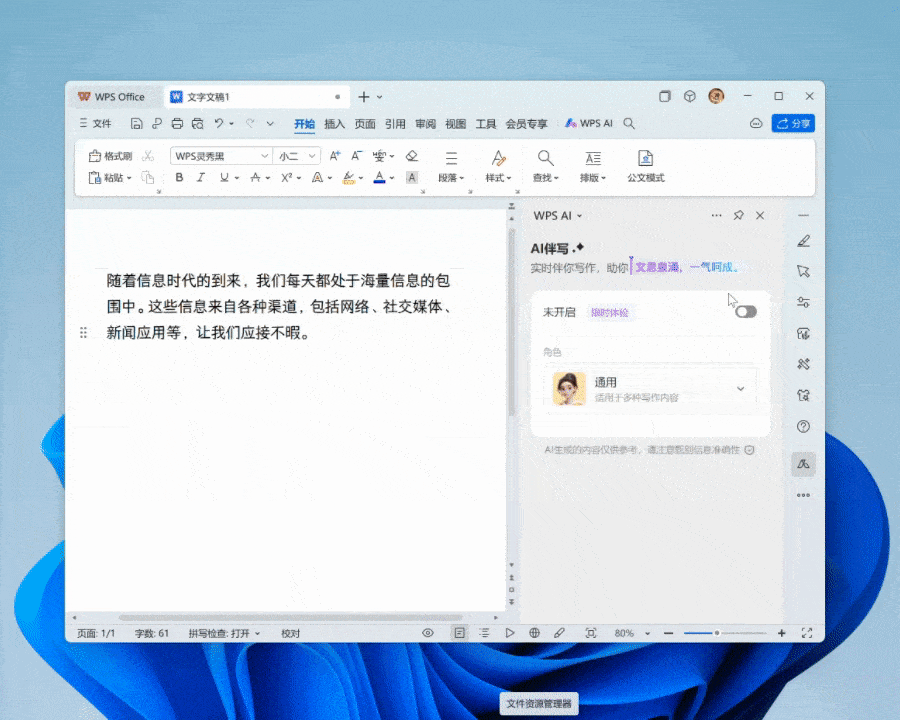The height and width of the screenshot is (720, 900).
Task: Click the Save icon in quick access toolbar
Action: [136, 123]
